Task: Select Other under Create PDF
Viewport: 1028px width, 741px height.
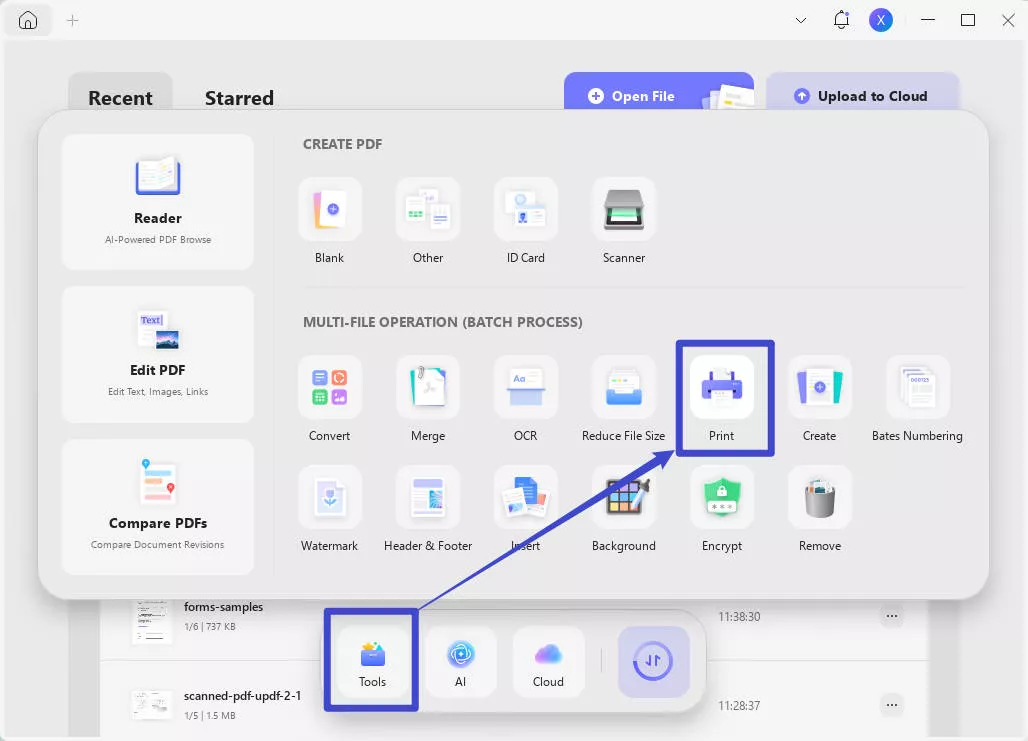Action: [x=427, y=210]
